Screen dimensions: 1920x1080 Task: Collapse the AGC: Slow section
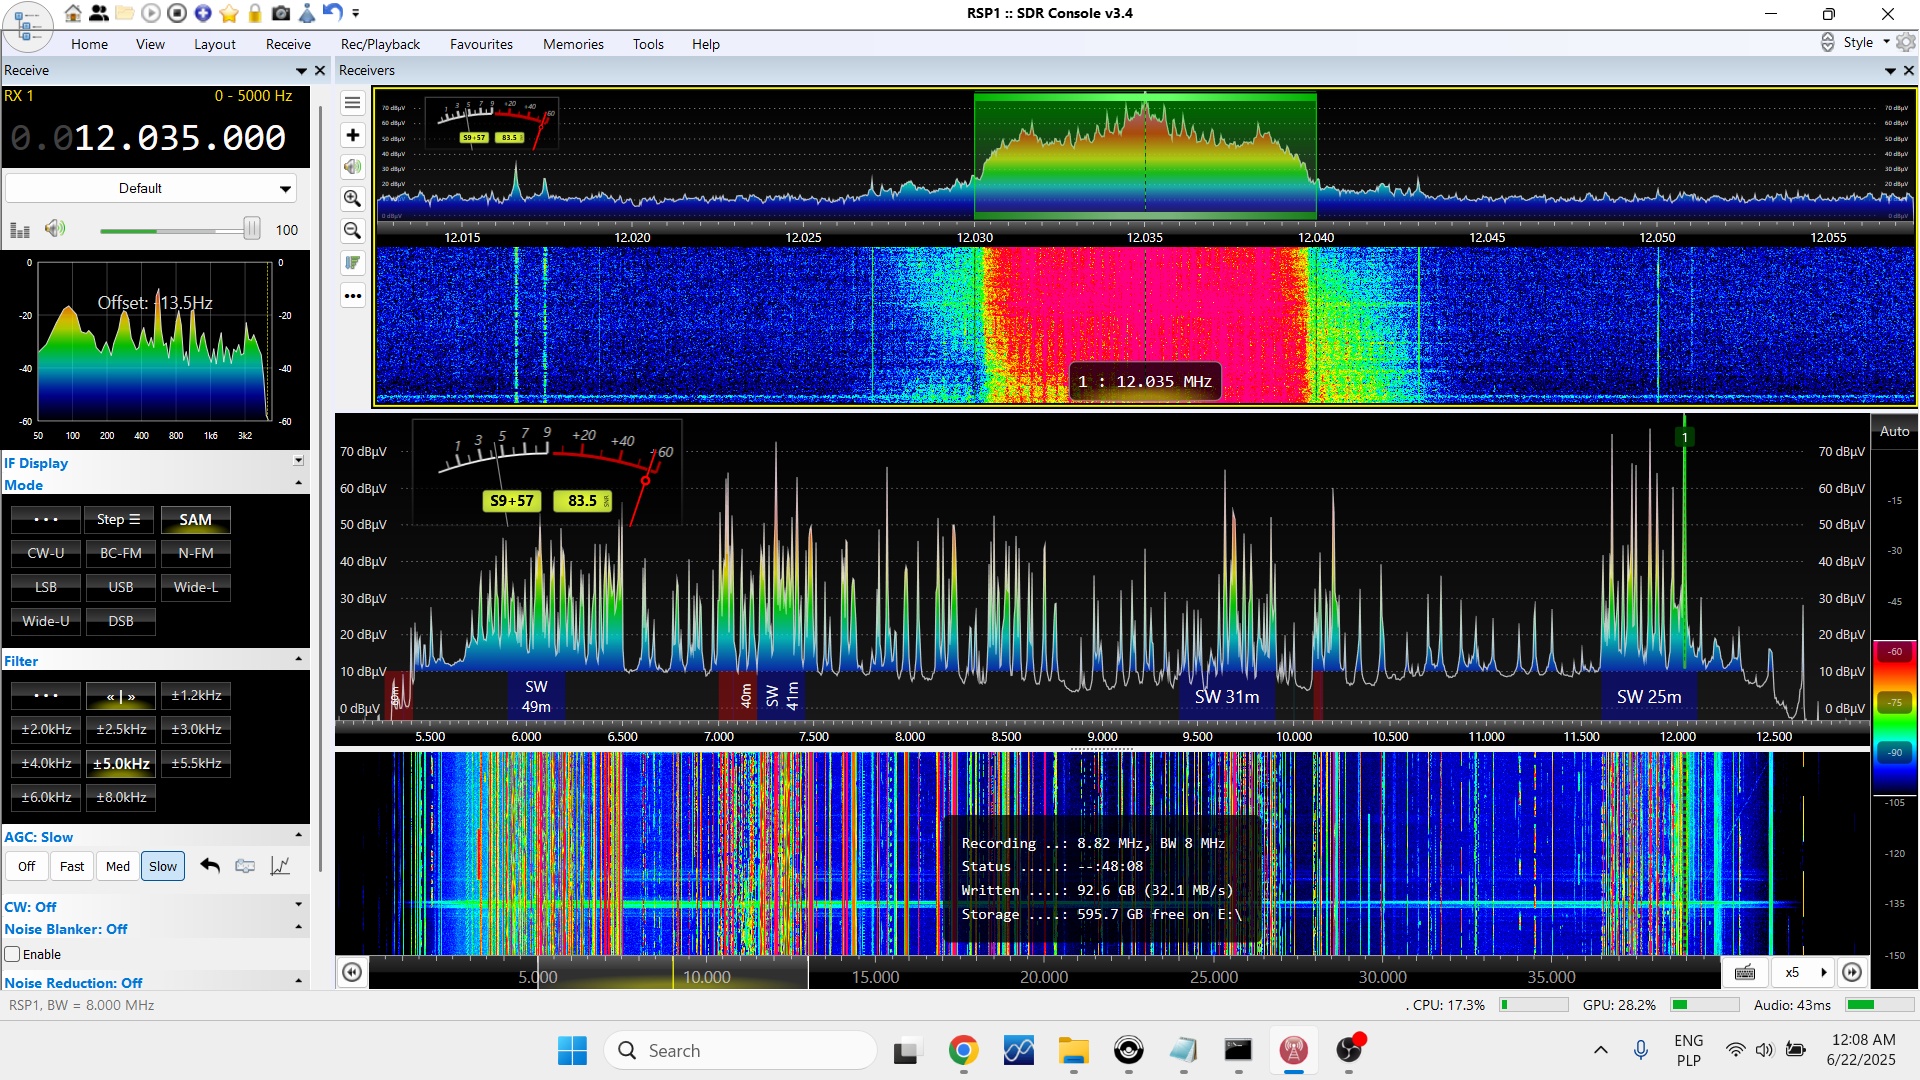(298, 835)
